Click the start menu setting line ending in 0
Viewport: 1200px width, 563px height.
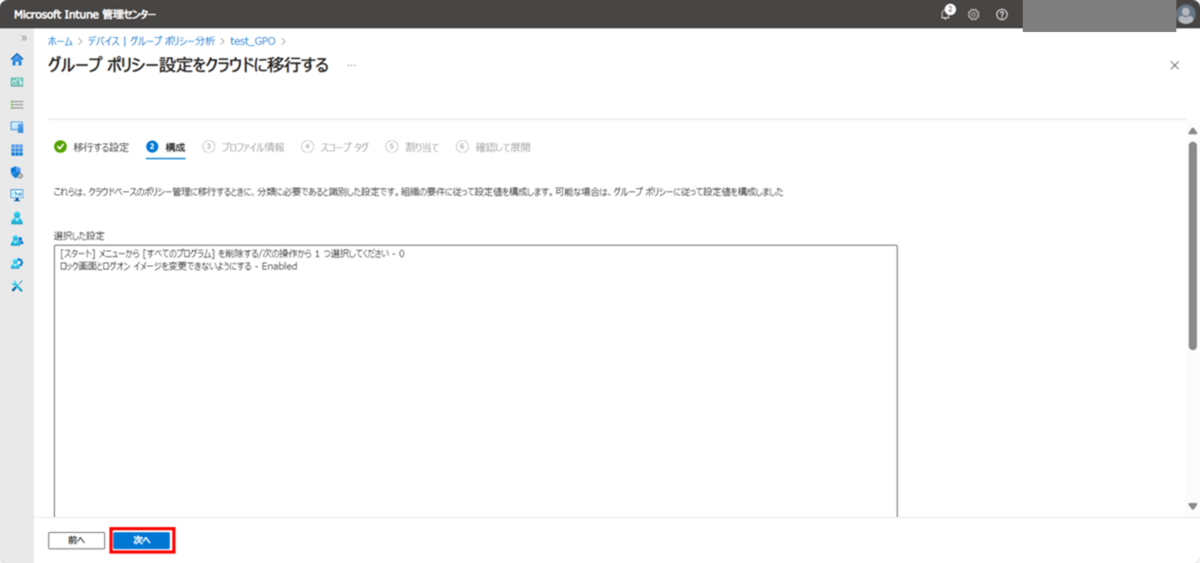(x=232, y=254)
